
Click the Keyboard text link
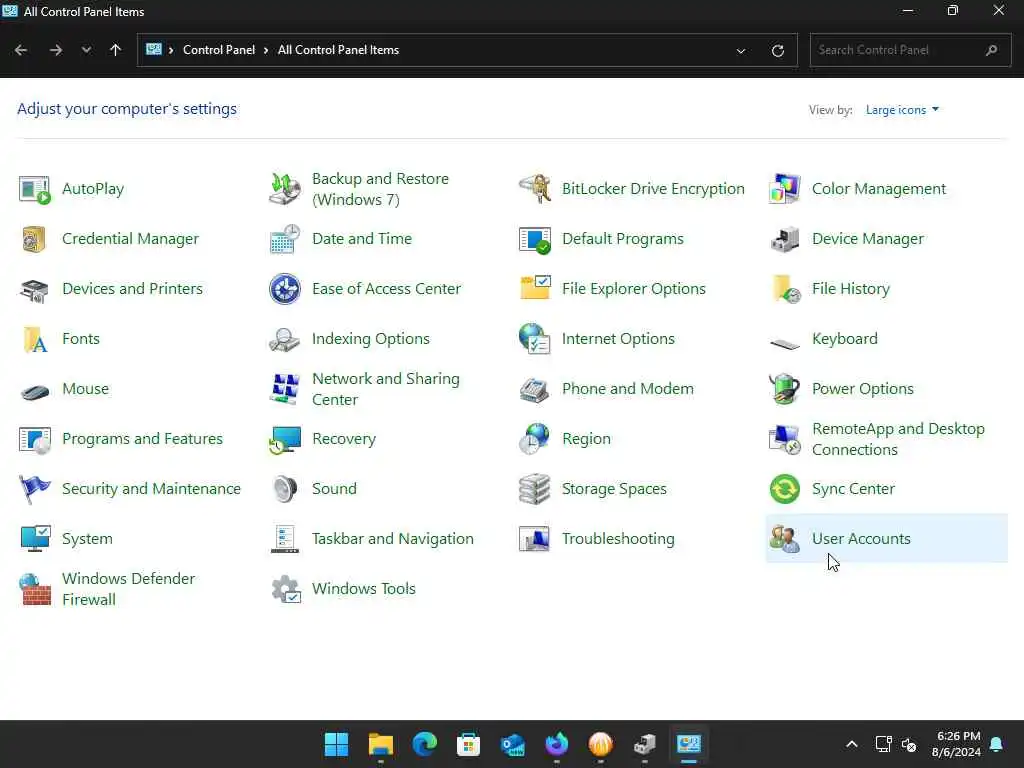(x=844, y=339)
